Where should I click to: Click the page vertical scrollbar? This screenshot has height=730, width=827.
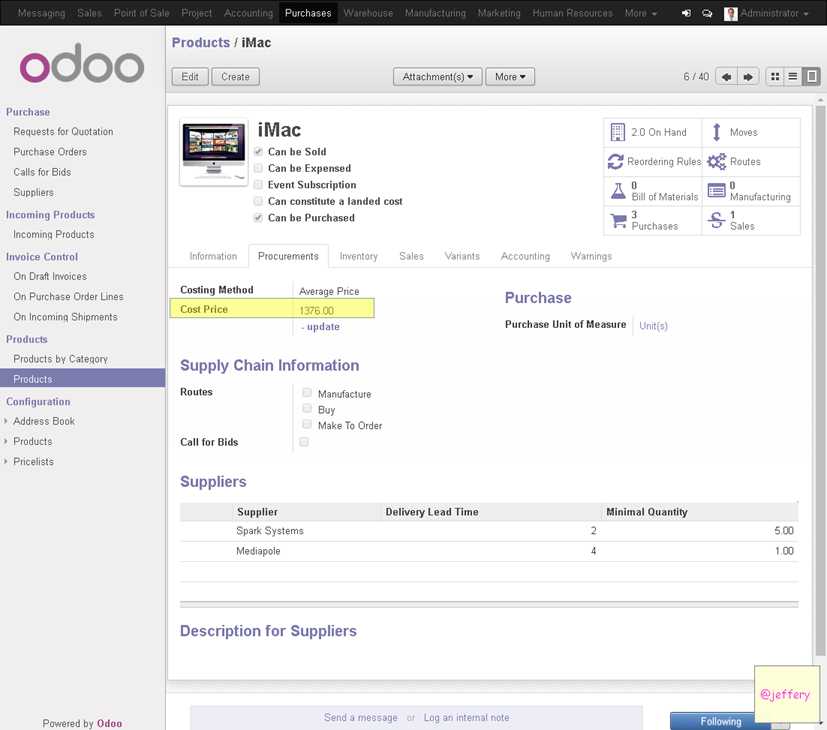pos(820,380)
